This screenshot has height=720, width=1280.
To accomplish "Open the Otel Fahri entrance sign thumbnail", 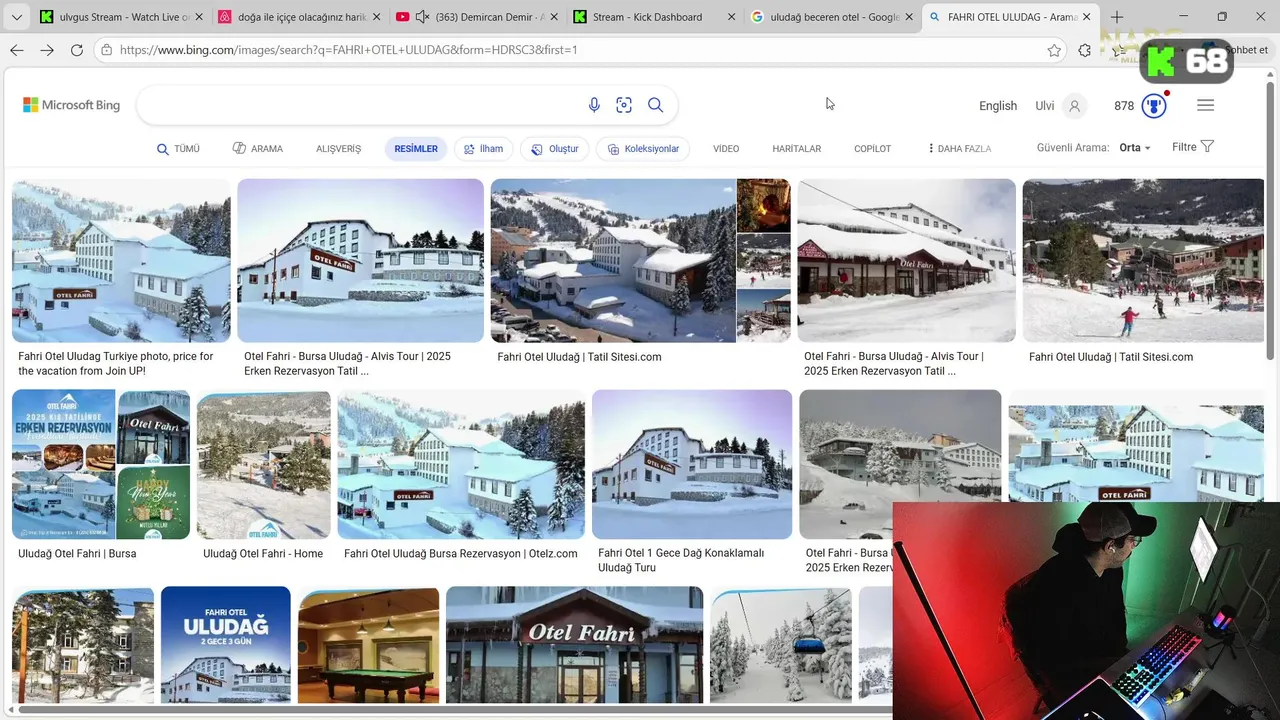I will [x=575, y=645].
